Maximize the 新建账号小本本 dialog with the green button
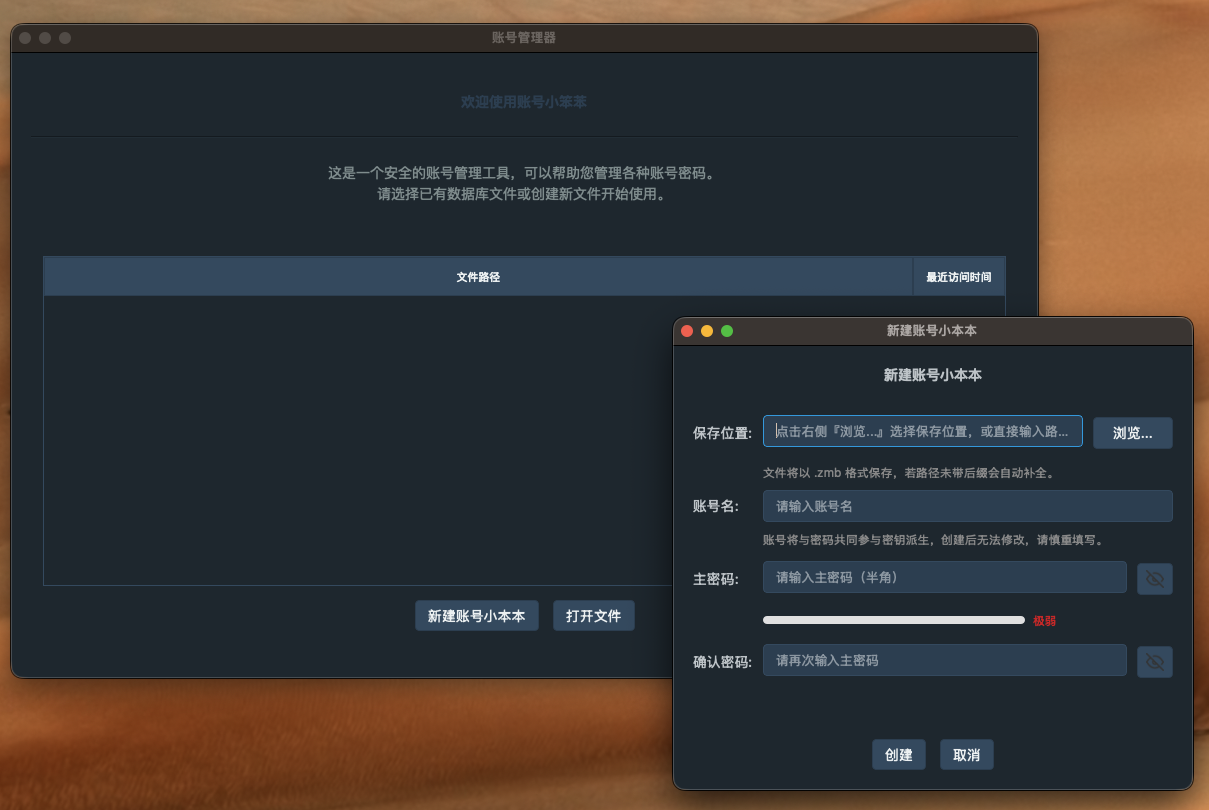Viewport: 1209px width, 810px height. [x=727, y=331]
